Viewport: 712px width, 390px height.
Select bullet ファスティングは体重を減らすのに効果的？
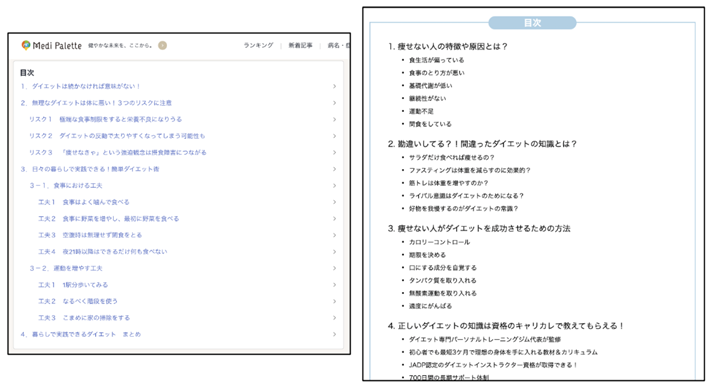470,170
